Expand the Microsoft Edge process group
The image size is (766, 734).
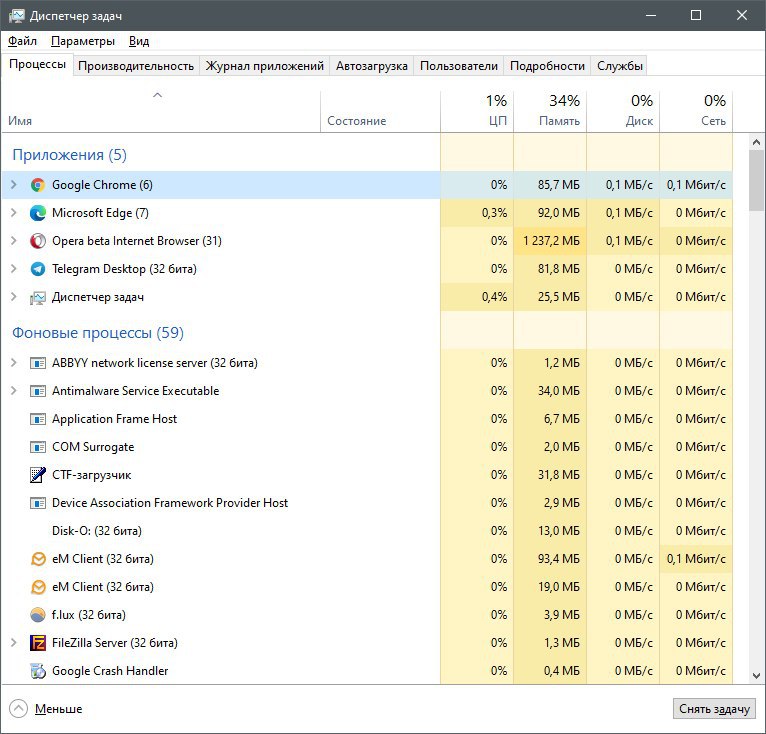(x=14, y=213)
